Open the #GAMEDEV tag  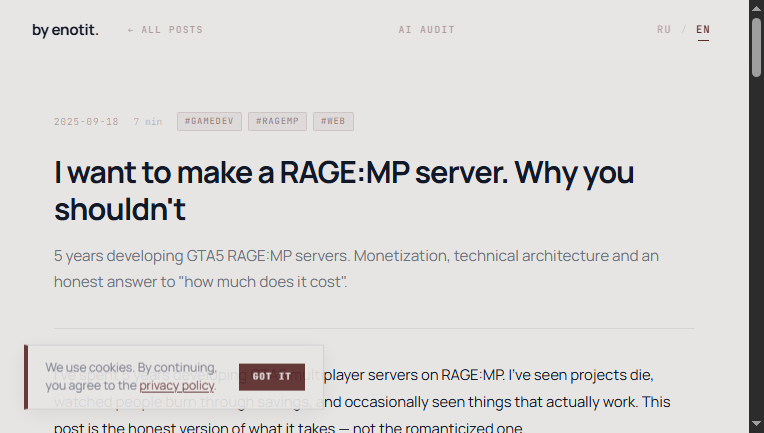point(209,122)
